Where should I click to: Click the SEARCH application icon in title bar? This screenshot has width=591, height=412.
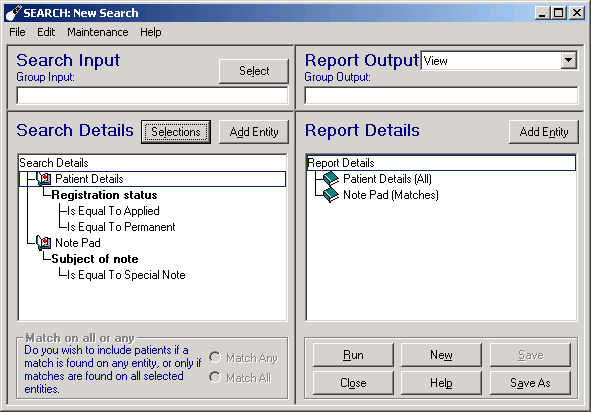coord(13,13)
